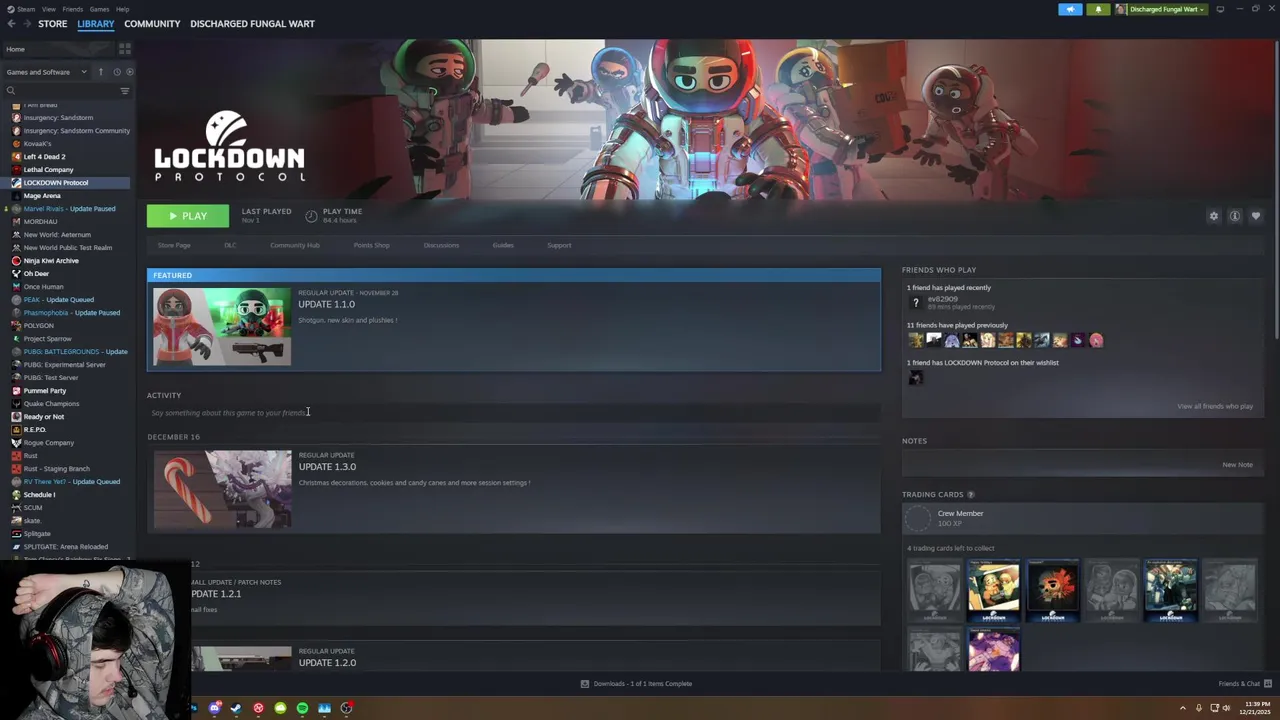Show hidden system tray icons

click(x=1183, y=708)
